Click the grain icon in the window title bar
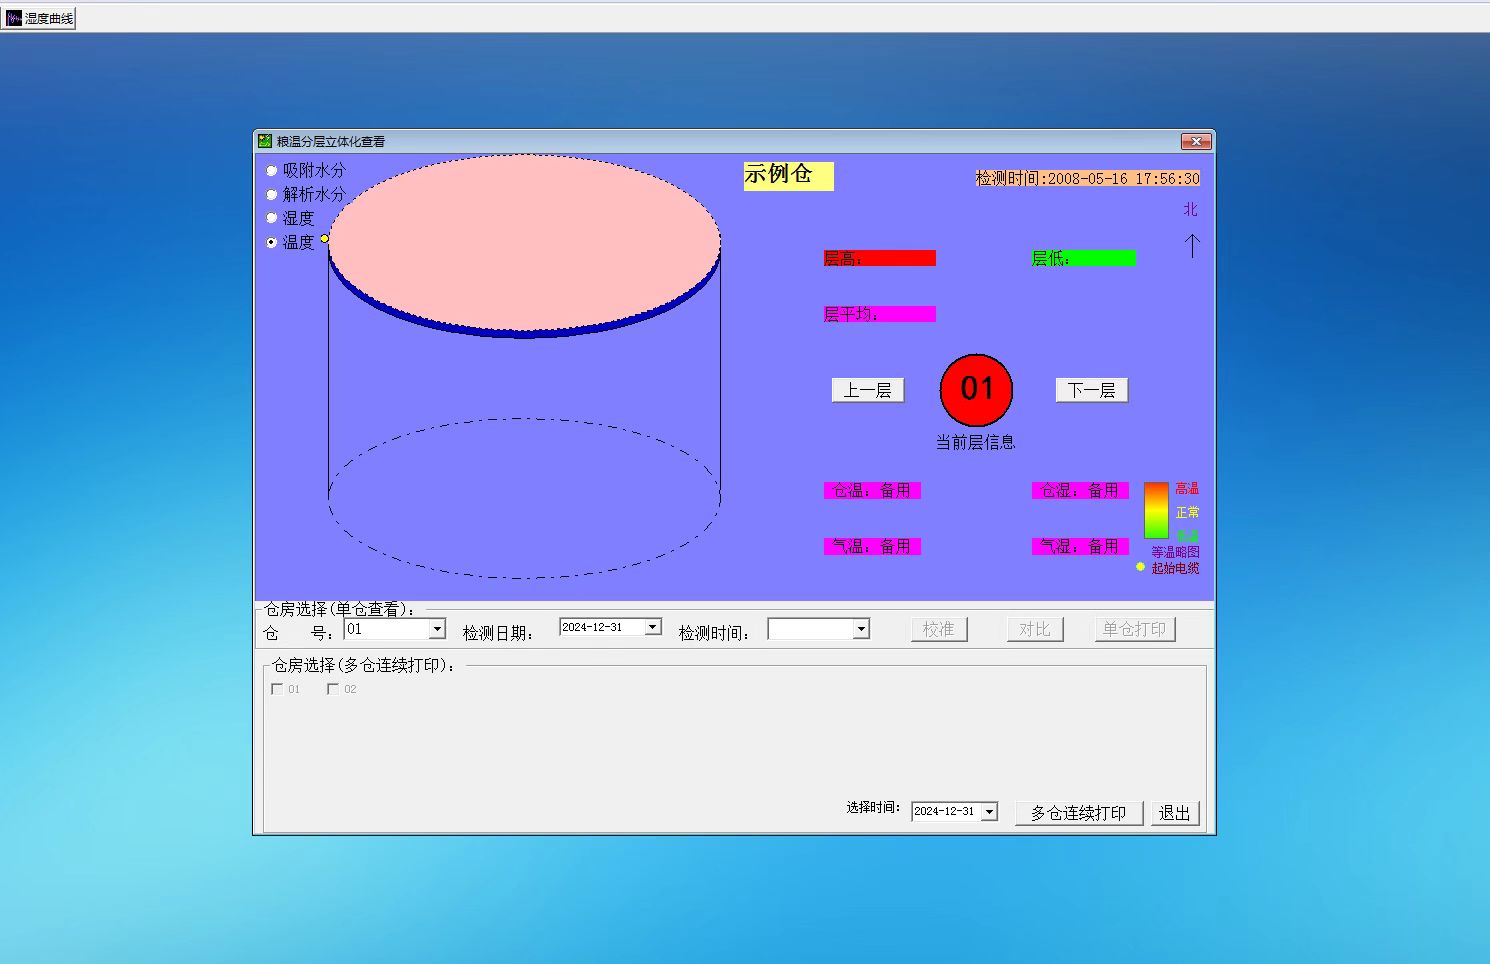The image size is (1490, 964). pyautogui.click(x=265, y=141)
